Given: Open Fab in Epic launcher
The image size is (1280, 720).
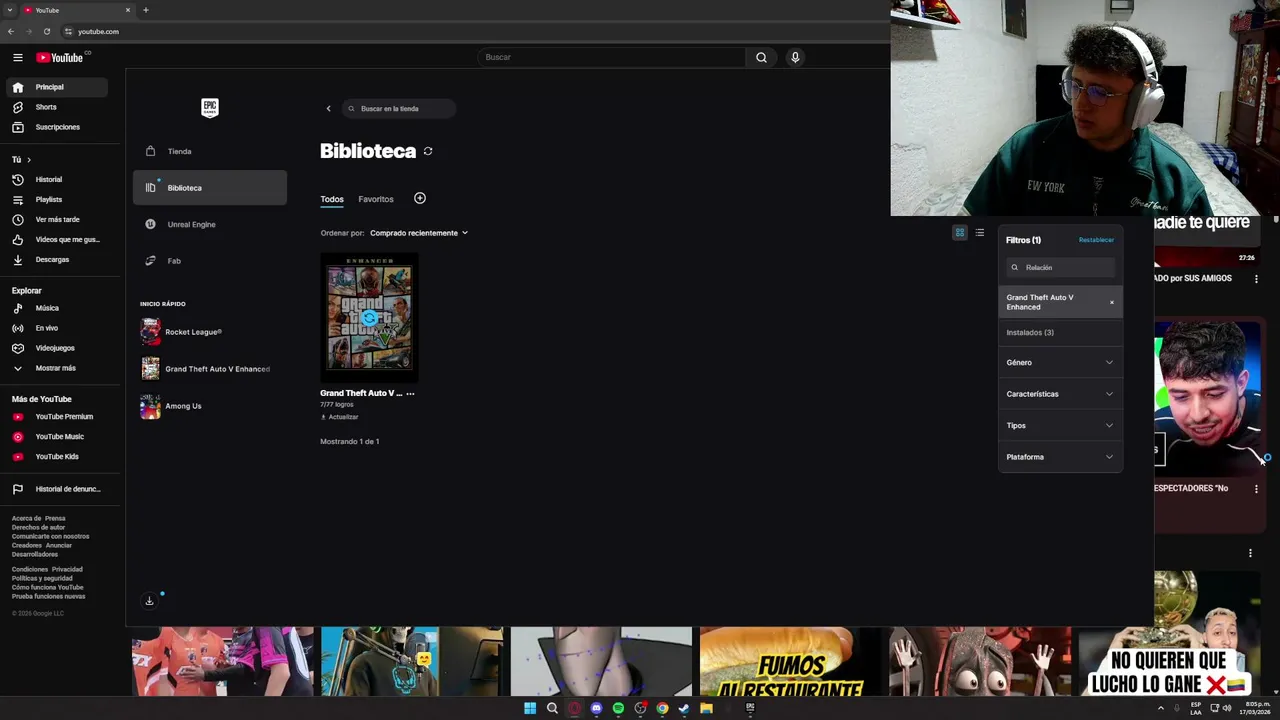Looking at the screenshot, I should (x=209, y=261).
